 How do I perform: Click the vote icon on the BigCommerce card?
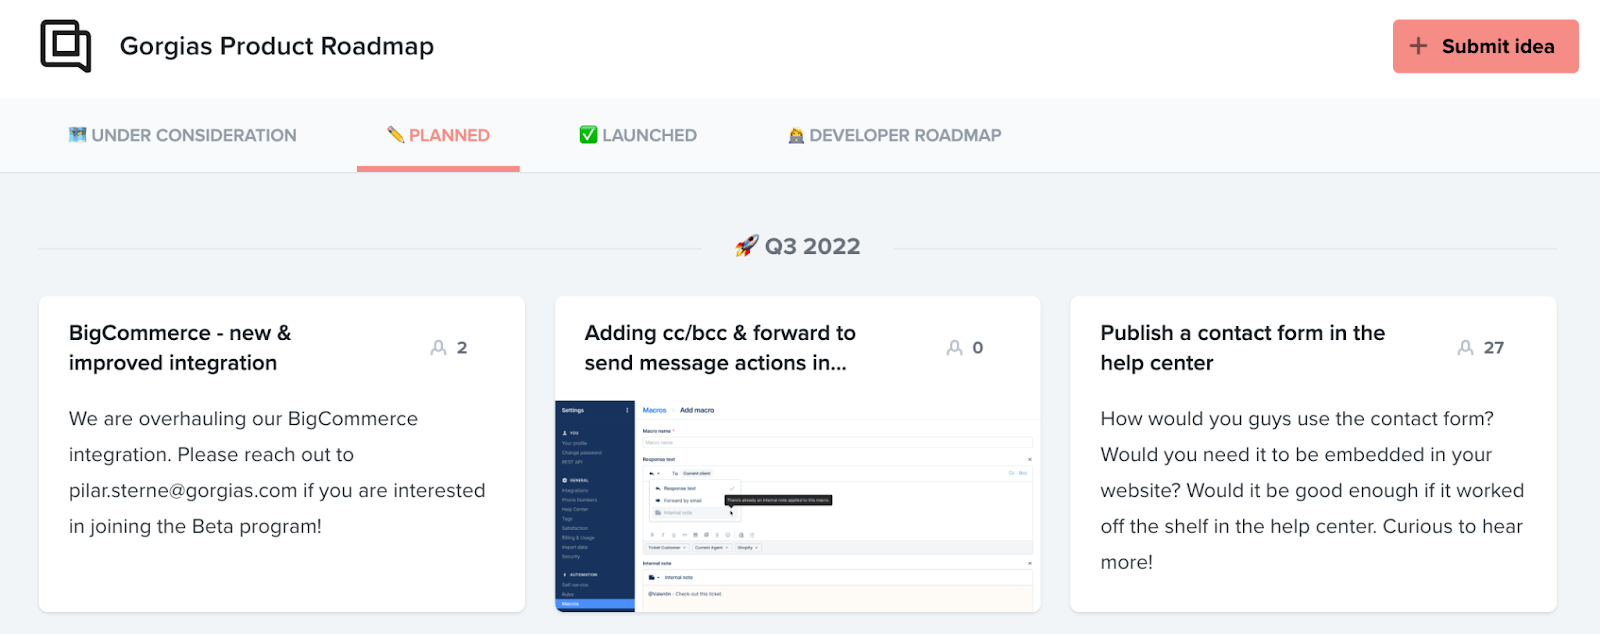tap(438, 348)
